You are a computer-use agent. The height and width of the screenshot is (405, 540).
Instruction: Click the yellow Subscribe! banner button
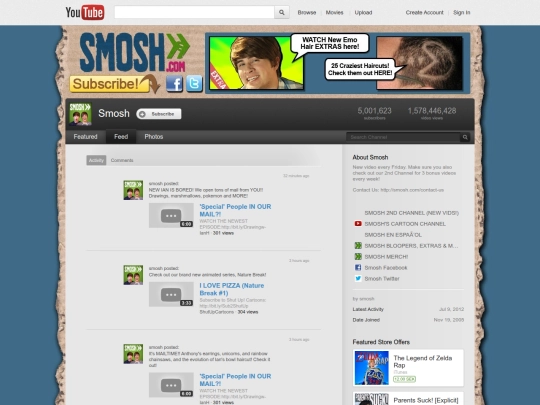tap(110, 84)
